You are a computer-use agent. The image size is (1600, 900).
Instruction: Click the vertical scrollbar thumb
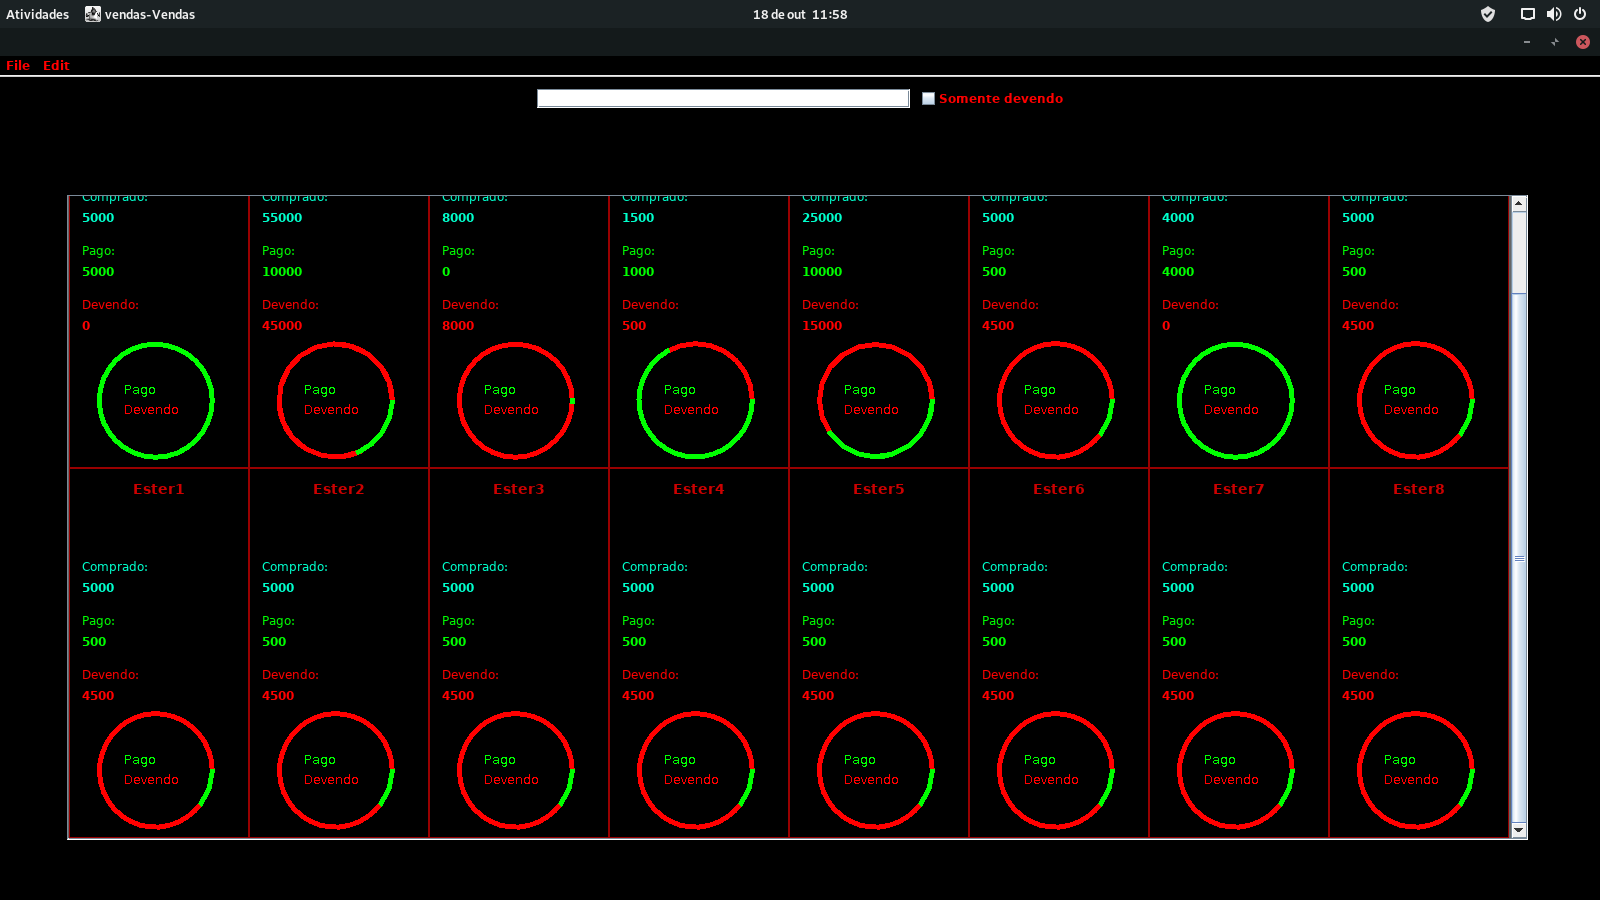[x=1519, y=558]
